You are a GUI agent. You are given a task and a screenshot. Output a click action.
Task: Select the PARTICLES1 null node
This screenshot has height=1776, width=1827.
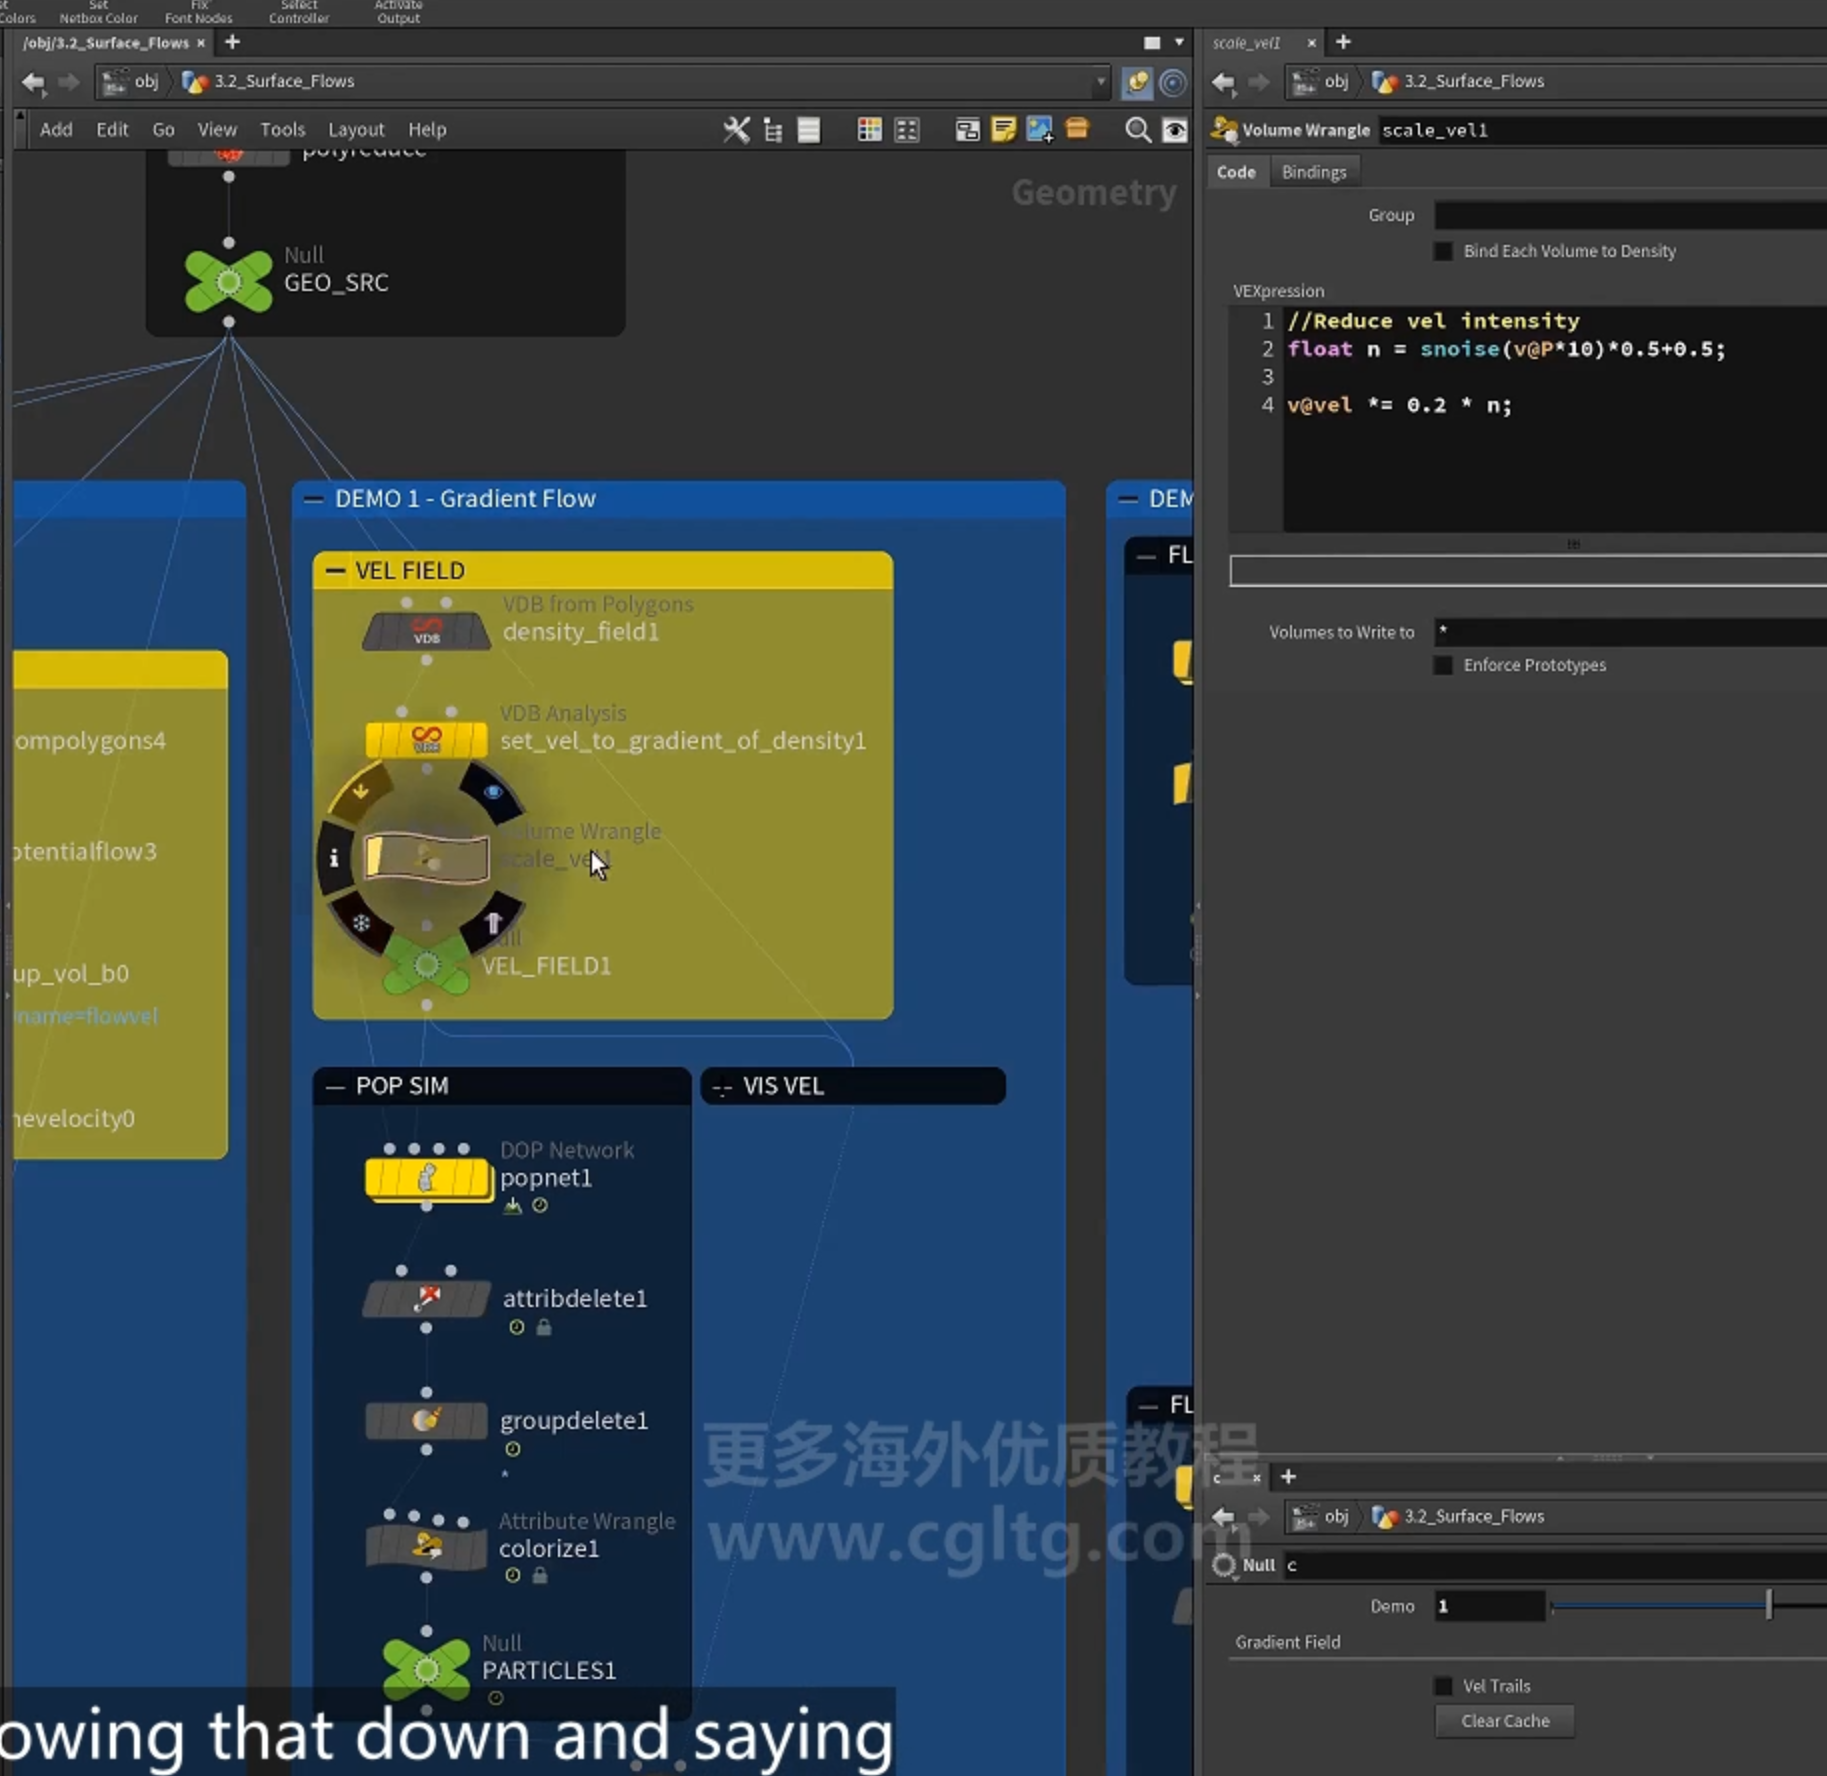click(427, 1669)
